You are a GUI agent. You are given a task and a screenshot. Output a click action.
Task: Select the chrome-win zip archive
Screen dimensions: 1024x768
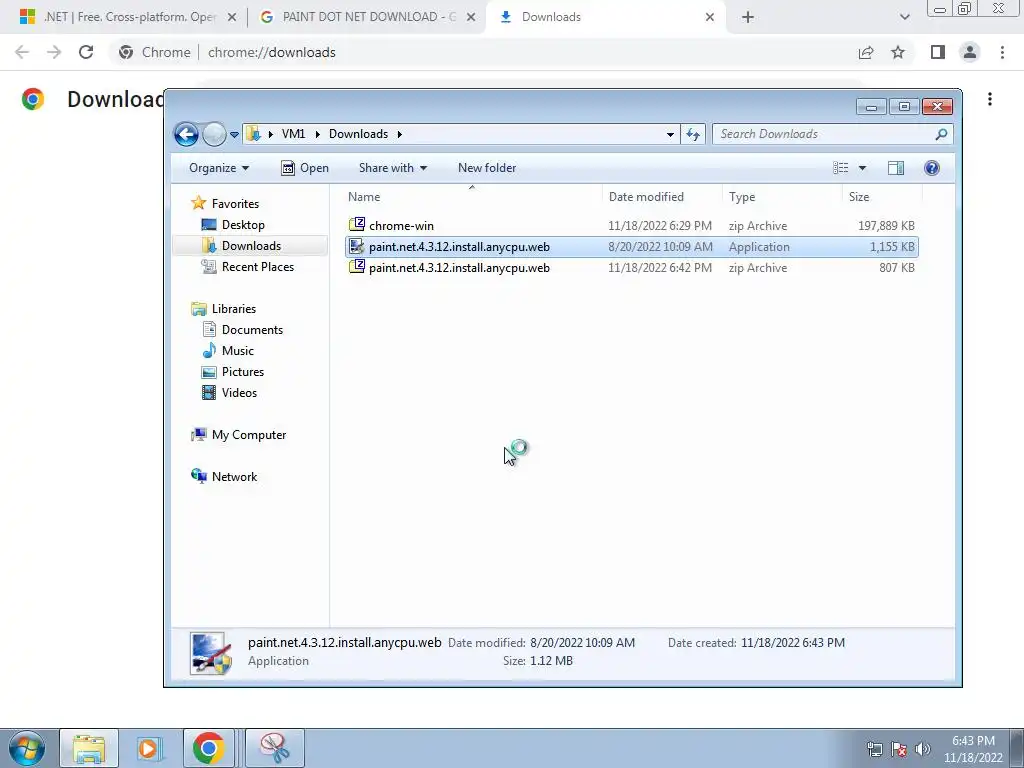pyautogui.click(x=632, y=226)
